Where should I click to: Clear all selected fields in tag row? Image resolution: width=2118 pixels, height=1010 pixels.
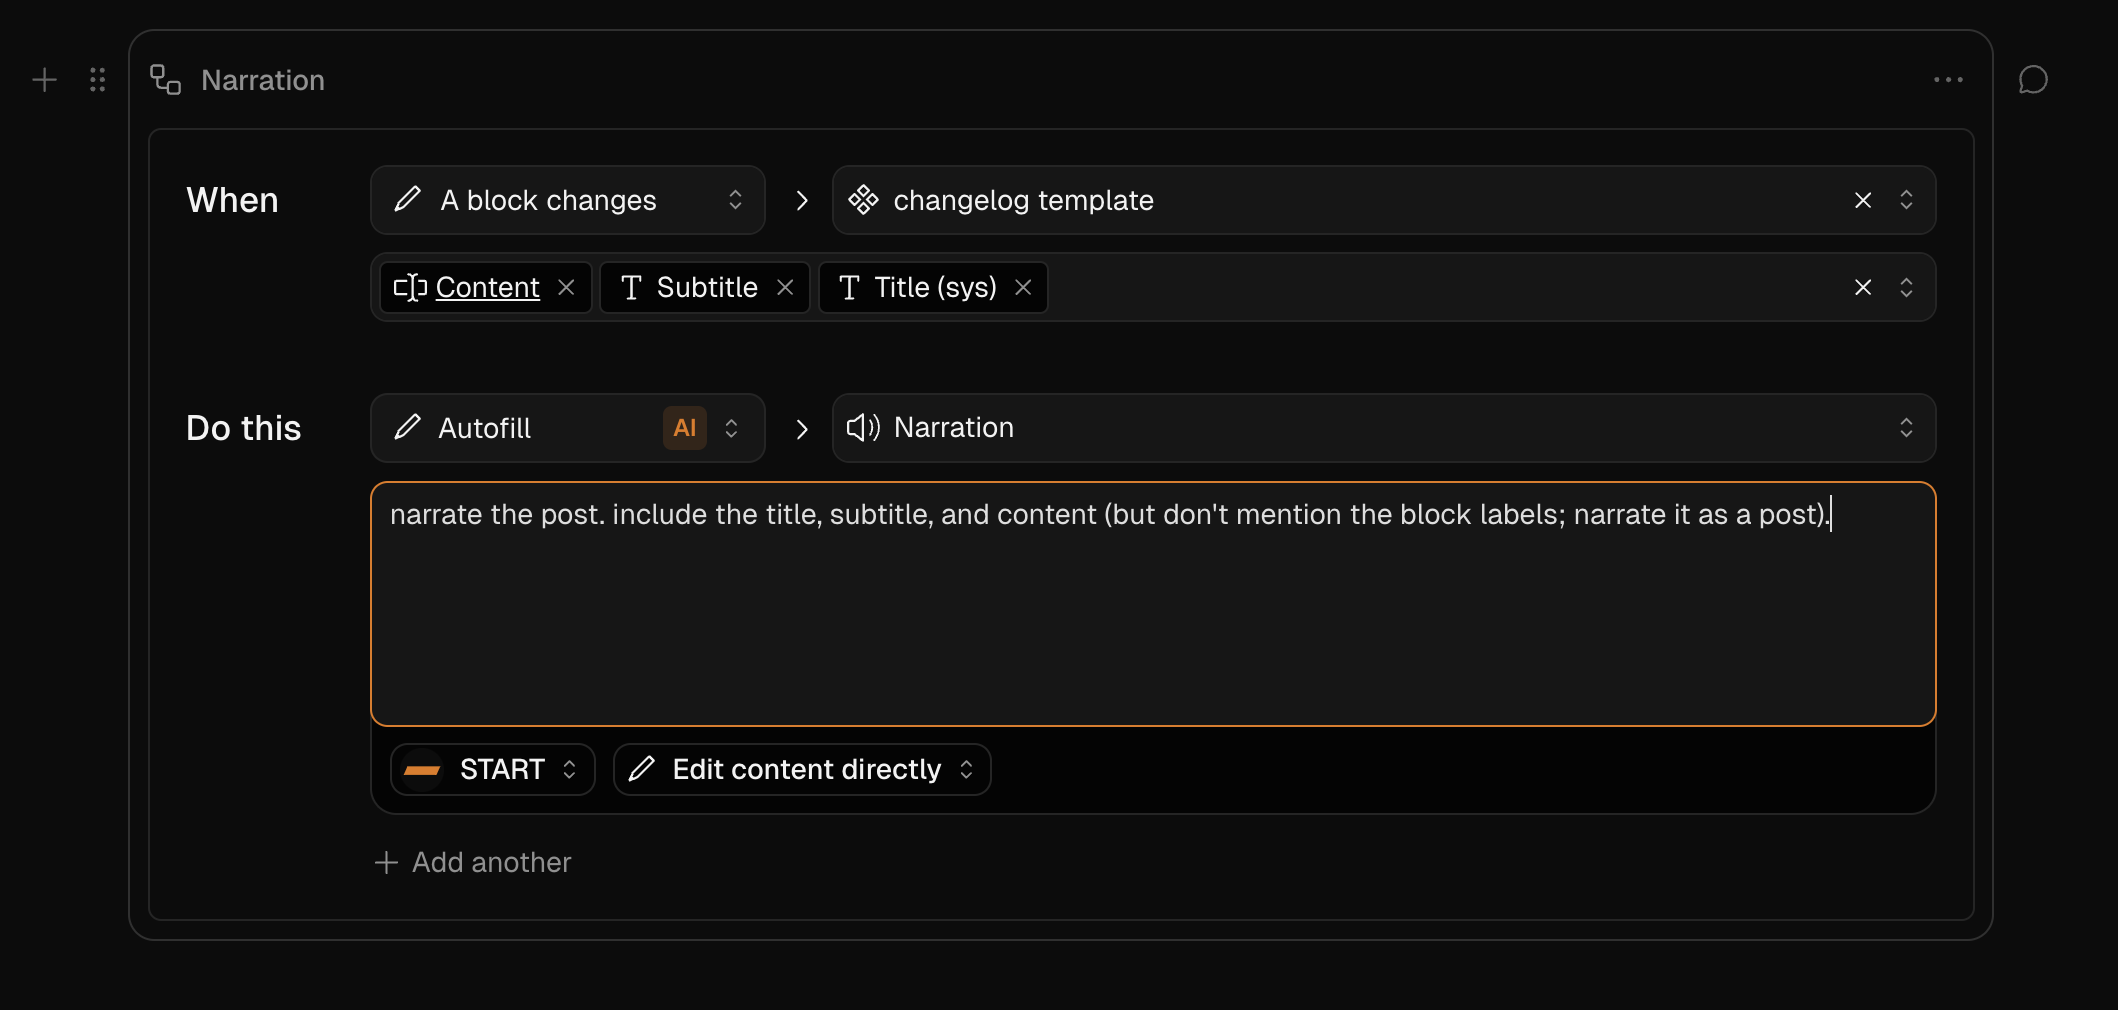pos(1863,288)
